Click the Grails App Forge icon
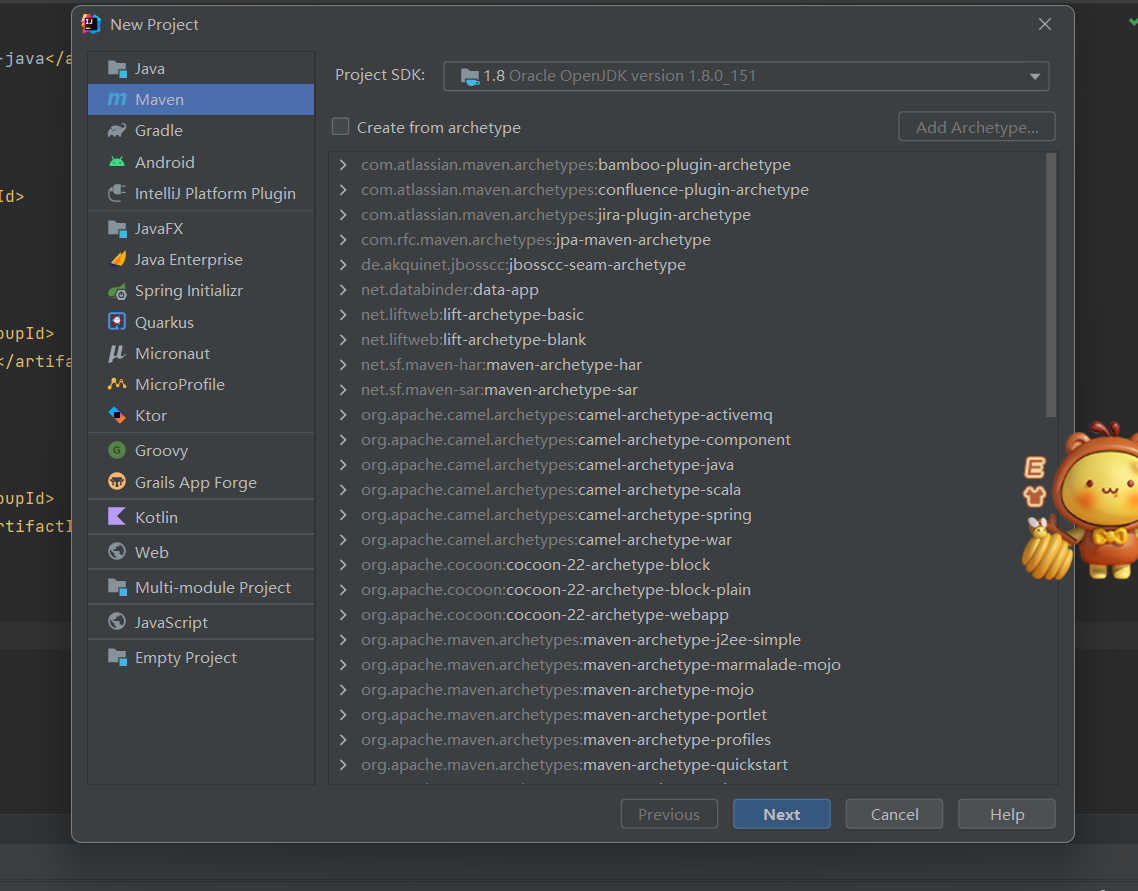1138x891 pixels. coord(117,481)
